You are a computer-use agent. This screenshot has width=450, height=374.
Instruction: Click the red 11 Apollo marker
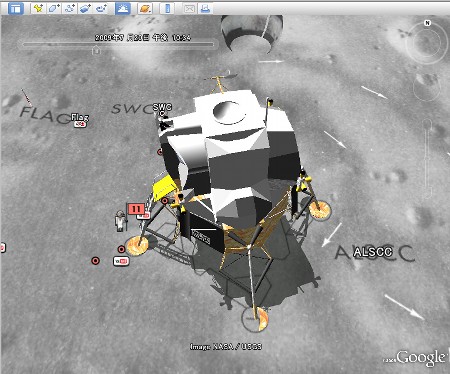pos(136,209)
